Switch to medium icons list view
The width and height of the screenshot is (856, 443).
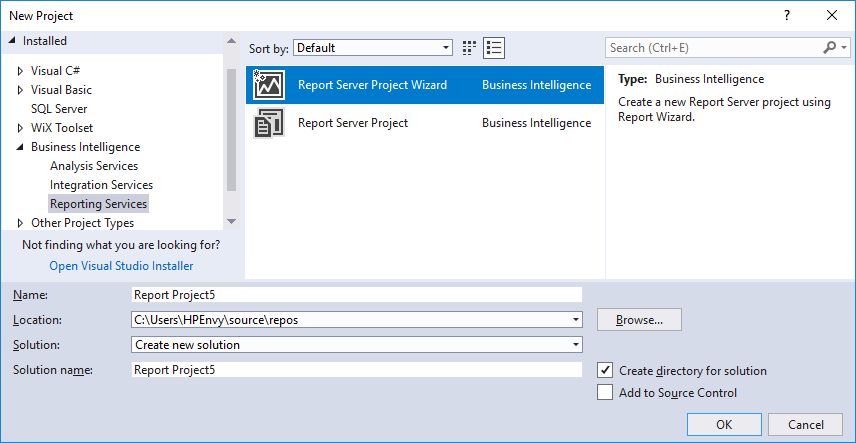493,48
